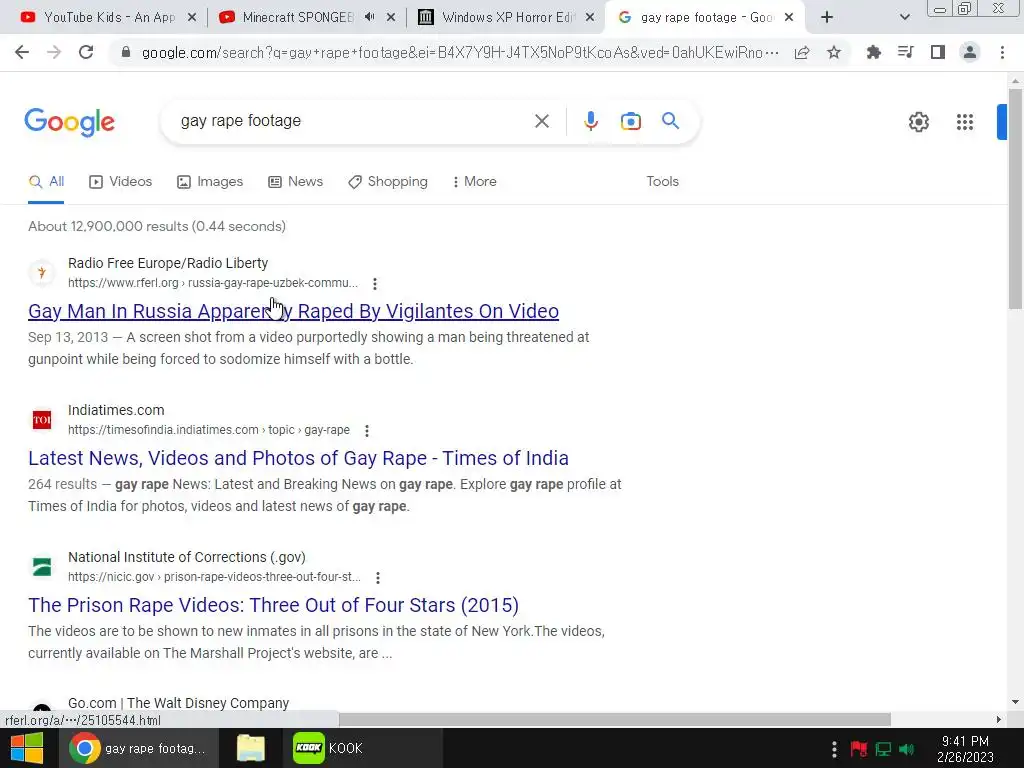Start voice search with the microphone
This screenshot has width=1024, height=768.
590,121
